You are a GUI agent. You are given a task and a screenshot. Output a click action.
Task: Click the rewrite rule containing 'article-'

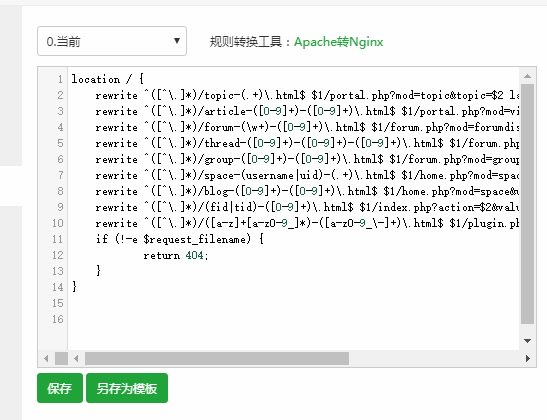[307, 111]
